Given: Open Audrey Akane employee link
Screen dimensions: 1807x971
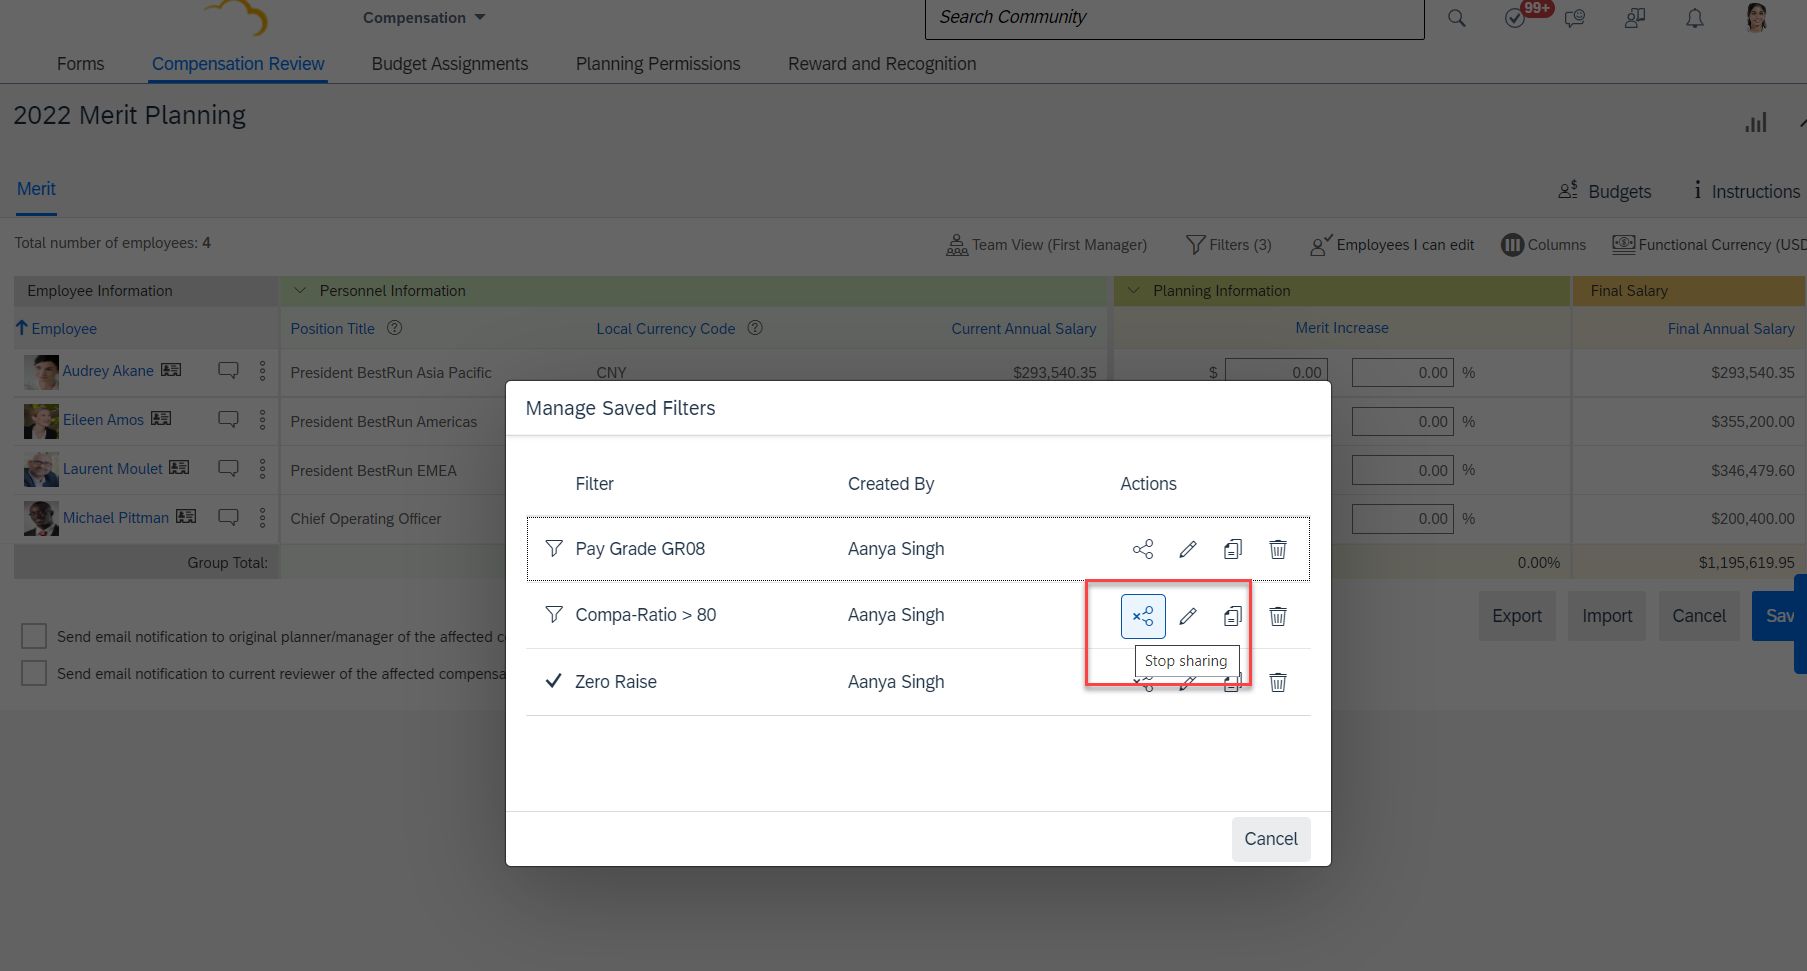Looking at the screenshot, I should (x=108, y=371).
